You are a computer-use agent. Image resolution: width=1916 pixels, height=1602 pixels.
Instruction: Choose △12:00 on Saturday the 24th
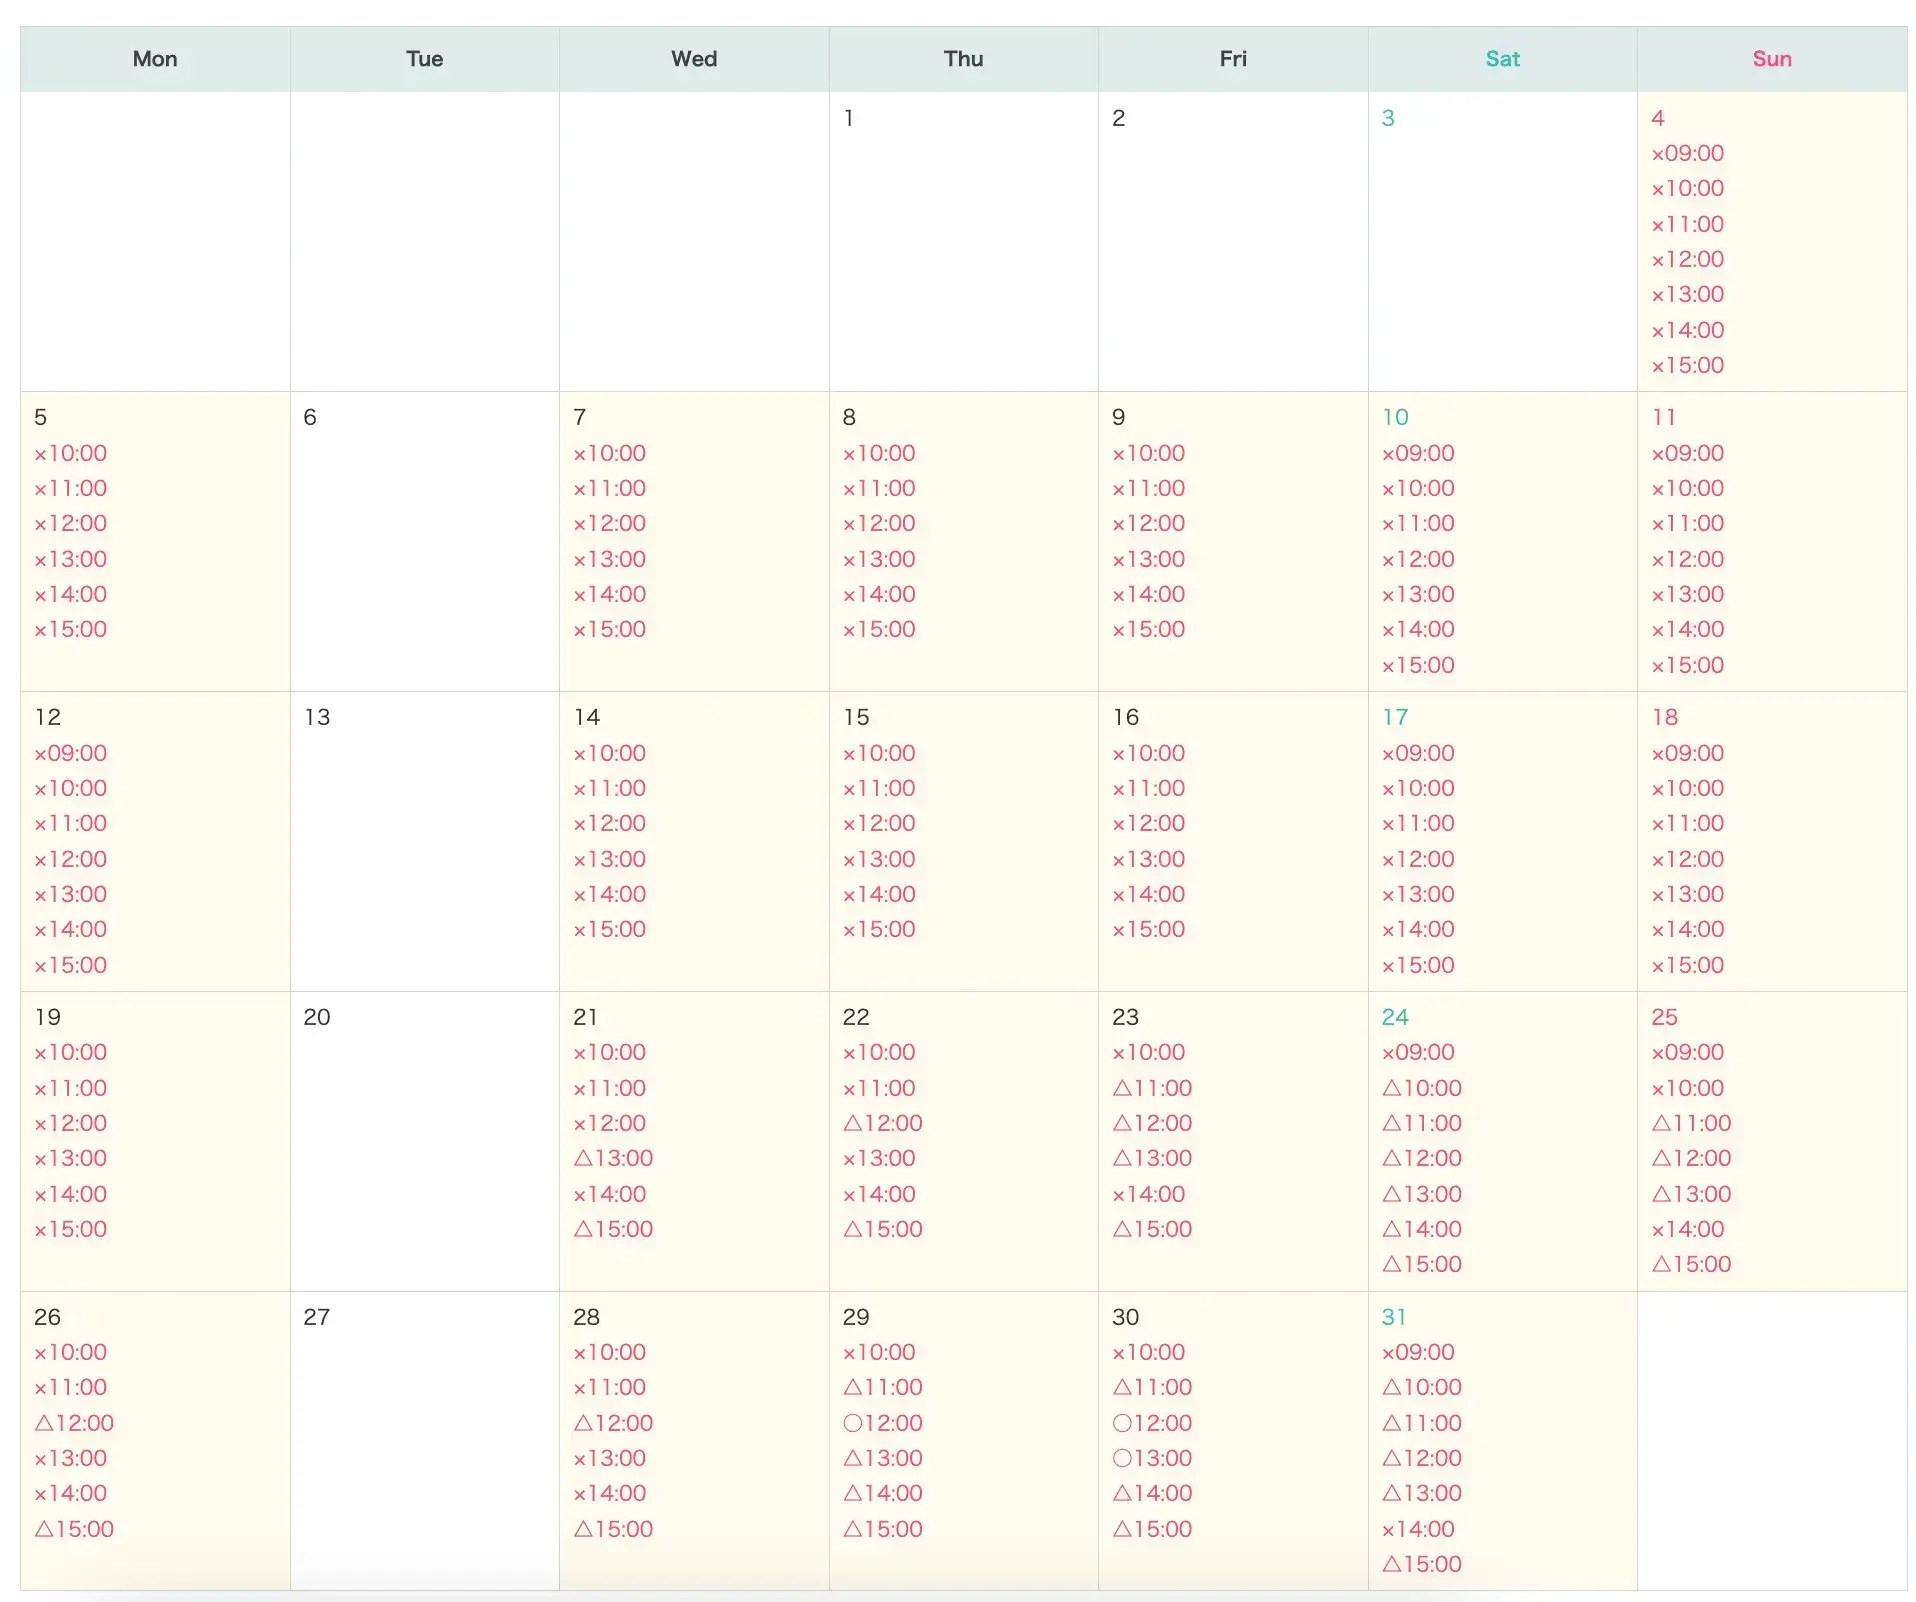click(x=1421, y=1158)
